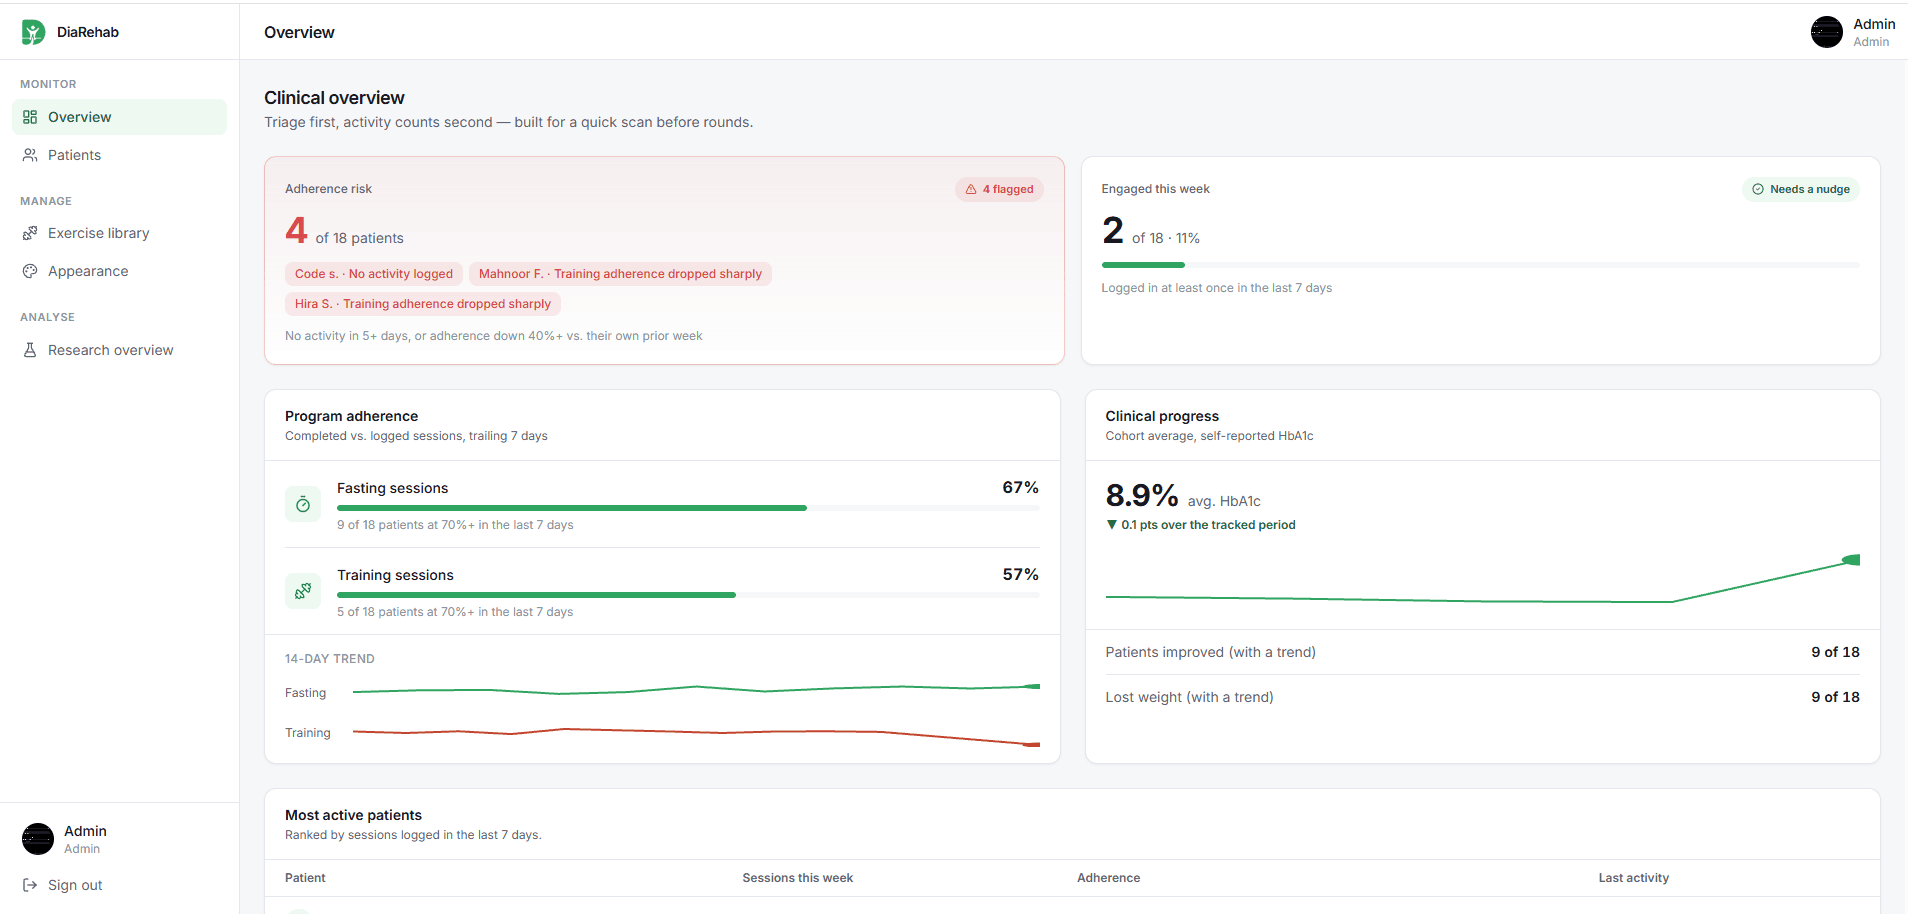Click the Overview grid icon in sidebar
The image size is (1908, 914).
[30, 117]
